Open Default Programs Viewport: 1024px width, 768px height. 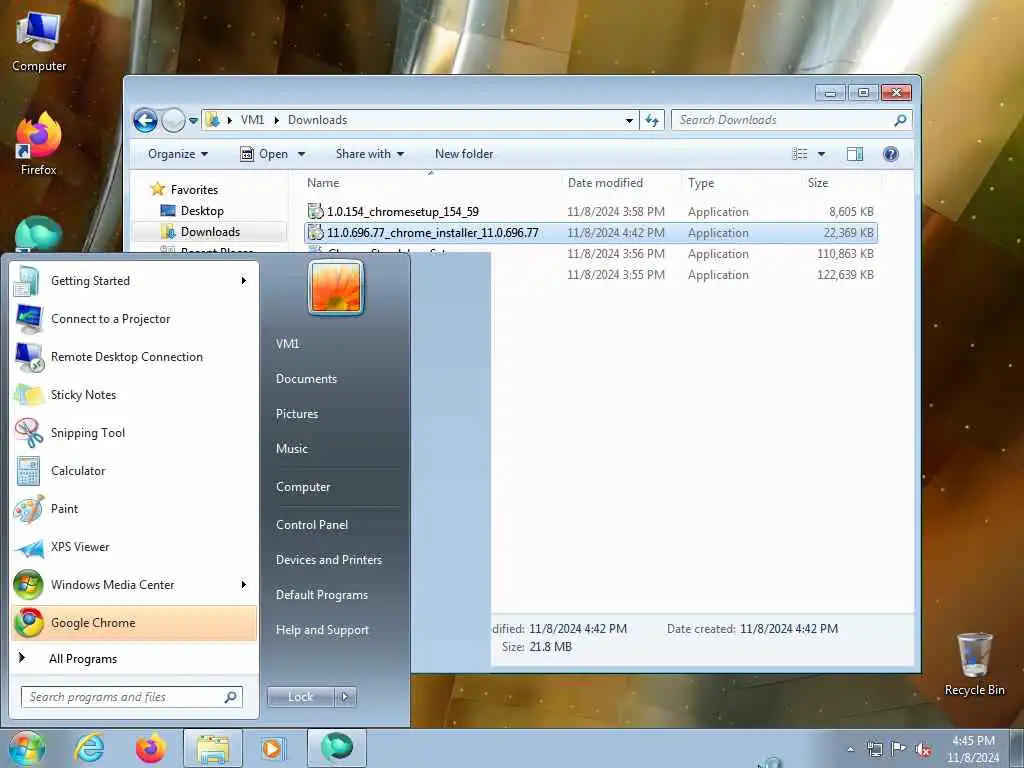tap(322, 595)
